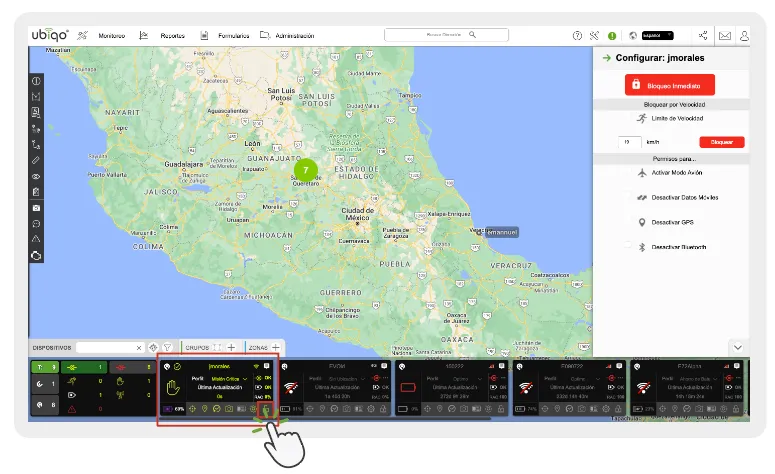Viewport: 775px width, 474px height.
Task: Open the Monitoreo menu
Action: 111,36
